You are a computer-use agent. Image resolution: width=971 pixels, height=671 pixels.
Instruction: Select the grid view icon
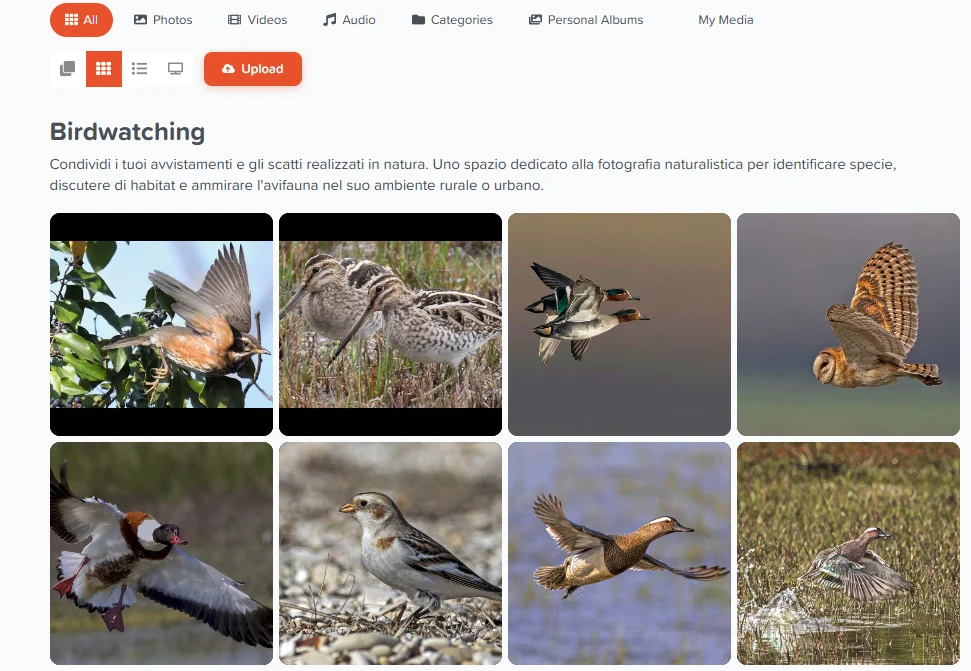pos(103,69)
